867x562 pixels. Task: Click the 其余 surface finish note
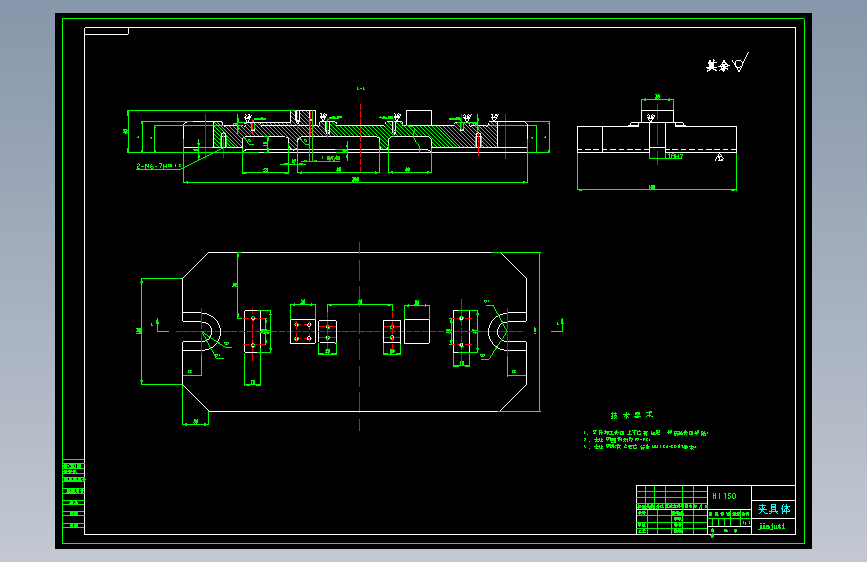pyautogui.click(x=727, y=64)
